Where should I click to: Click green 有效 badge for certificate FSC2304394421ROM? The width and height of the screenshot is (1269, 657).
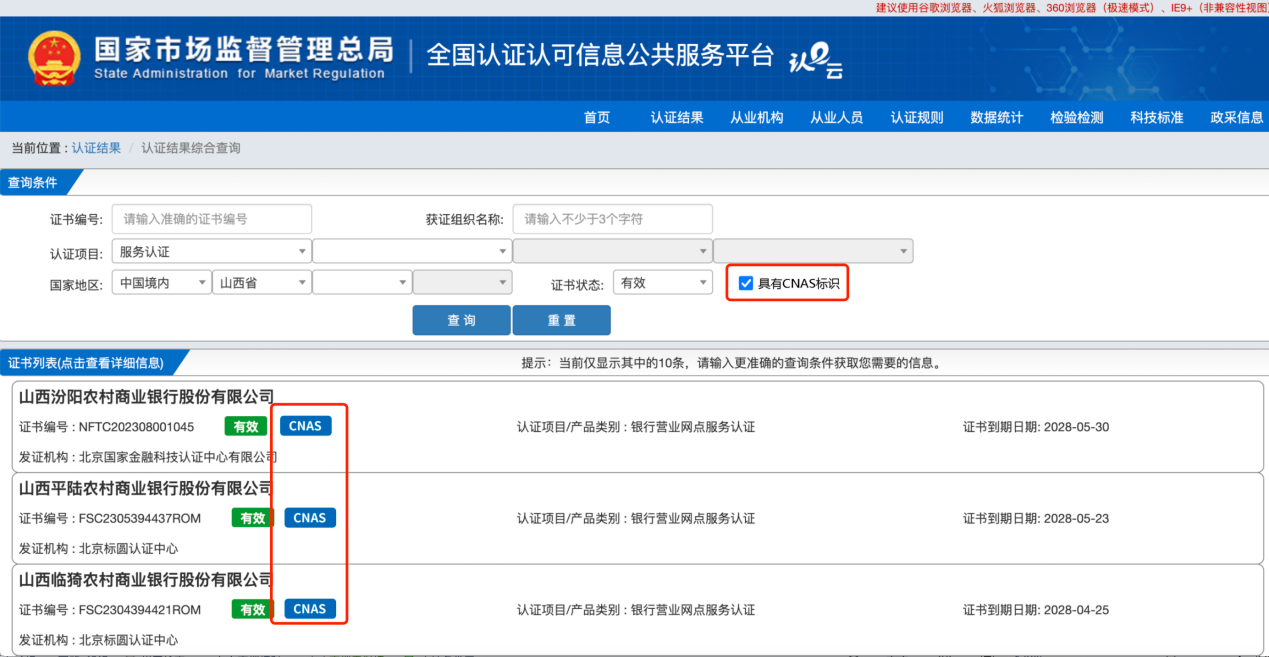pos(253,609)
